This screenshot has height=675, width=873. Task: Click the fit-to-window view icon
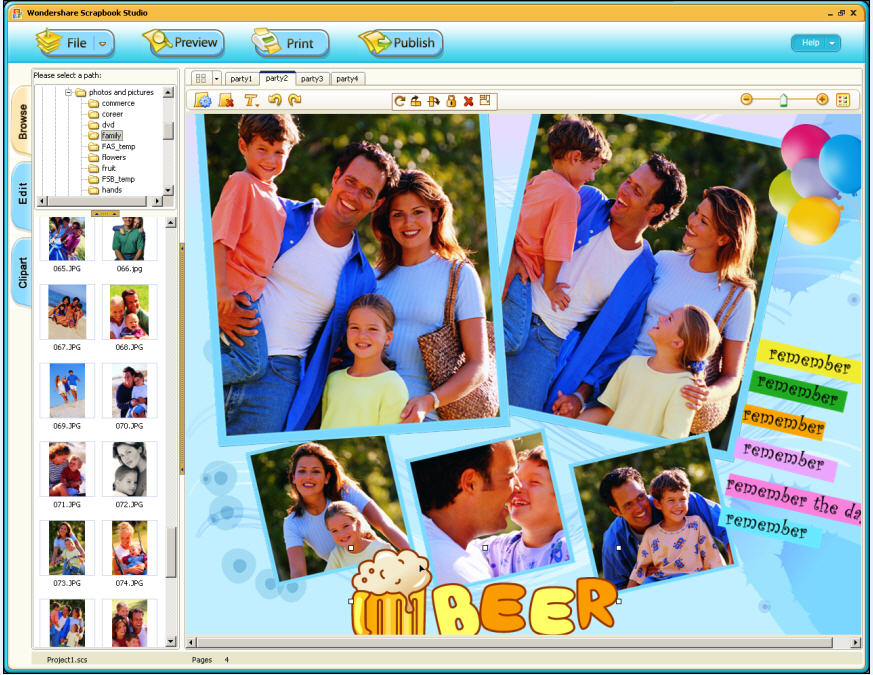843,100
